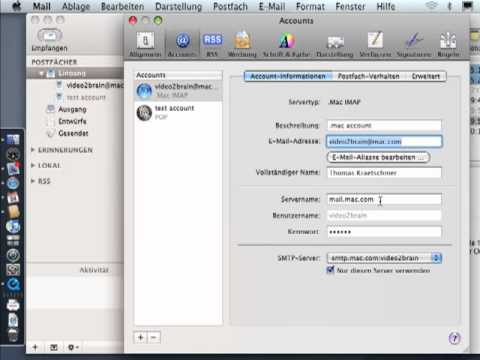Viewport: 480px width, 360px height.
Task: Click in the Benutzername field
Action: (384, 215)
